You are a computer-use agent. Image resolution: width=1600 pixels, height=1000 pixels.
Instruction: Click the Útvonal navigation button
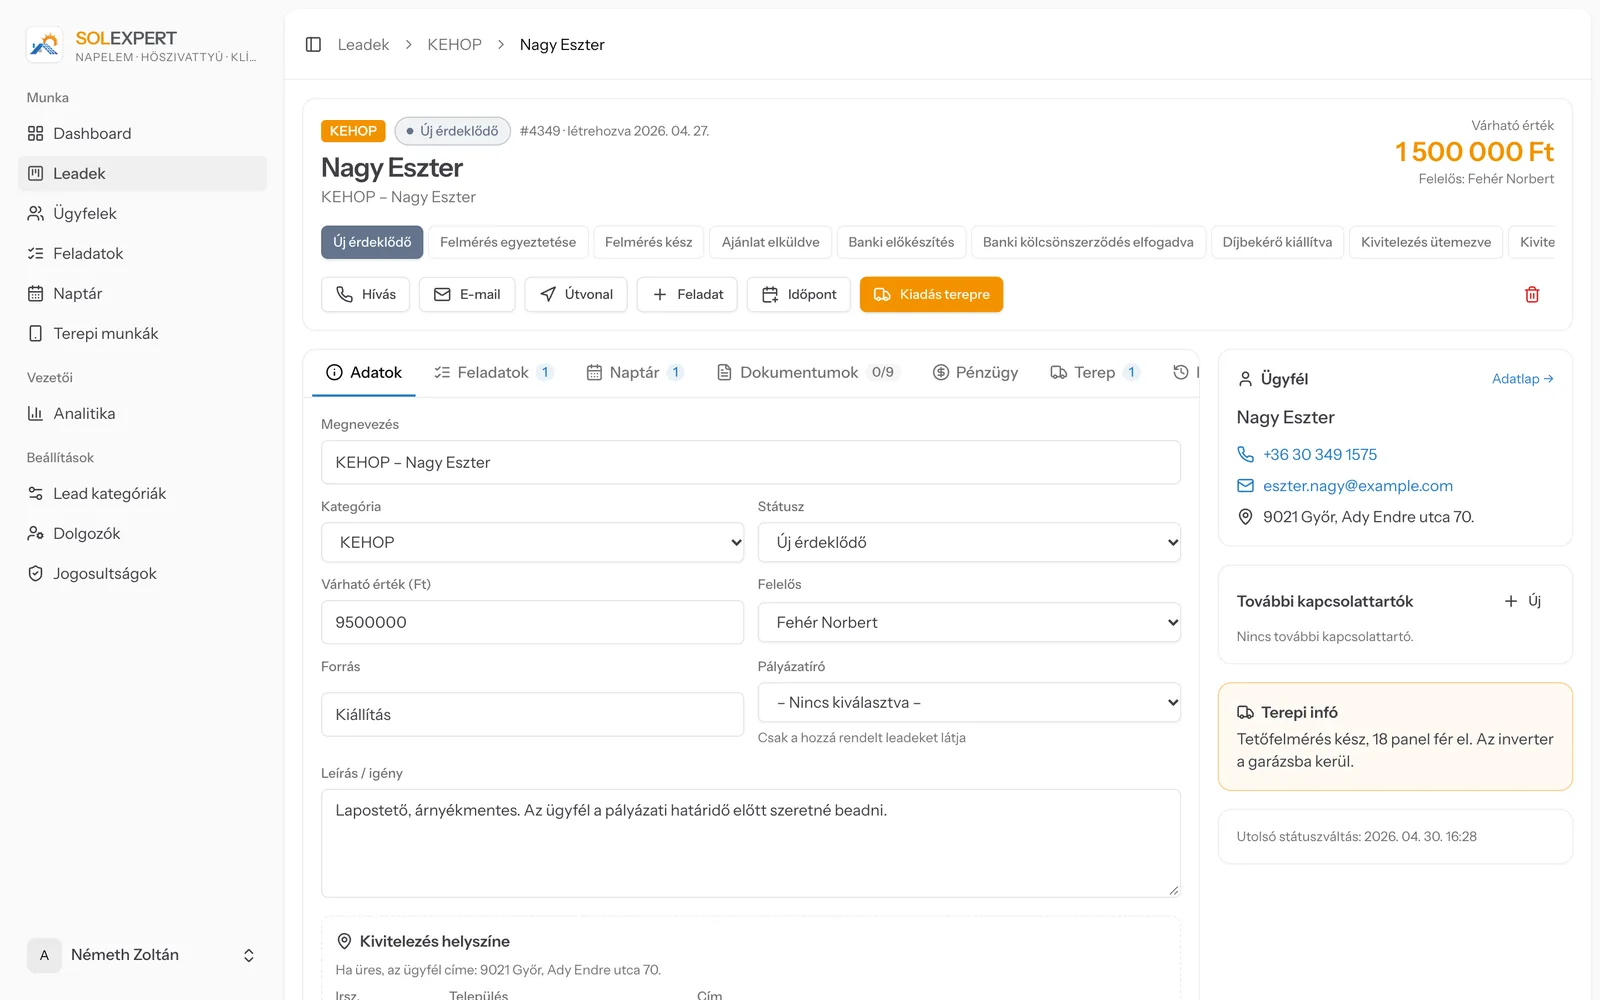[576, 295]
